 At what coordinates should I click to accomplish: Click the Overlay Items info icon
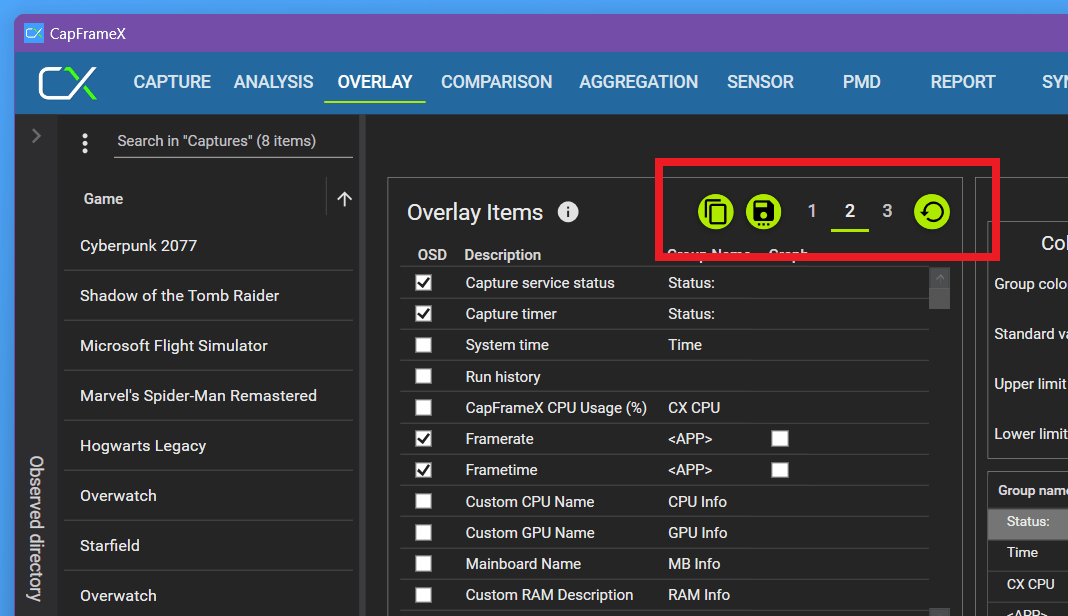click(x=568, y=212)
